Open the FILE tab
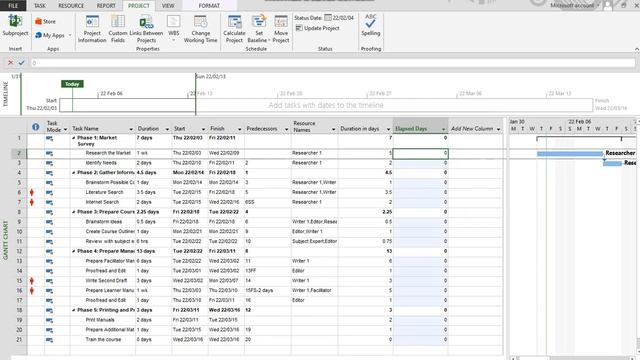Image resolution: width=640 pixels, height=360 pixels. coord(13,5)
